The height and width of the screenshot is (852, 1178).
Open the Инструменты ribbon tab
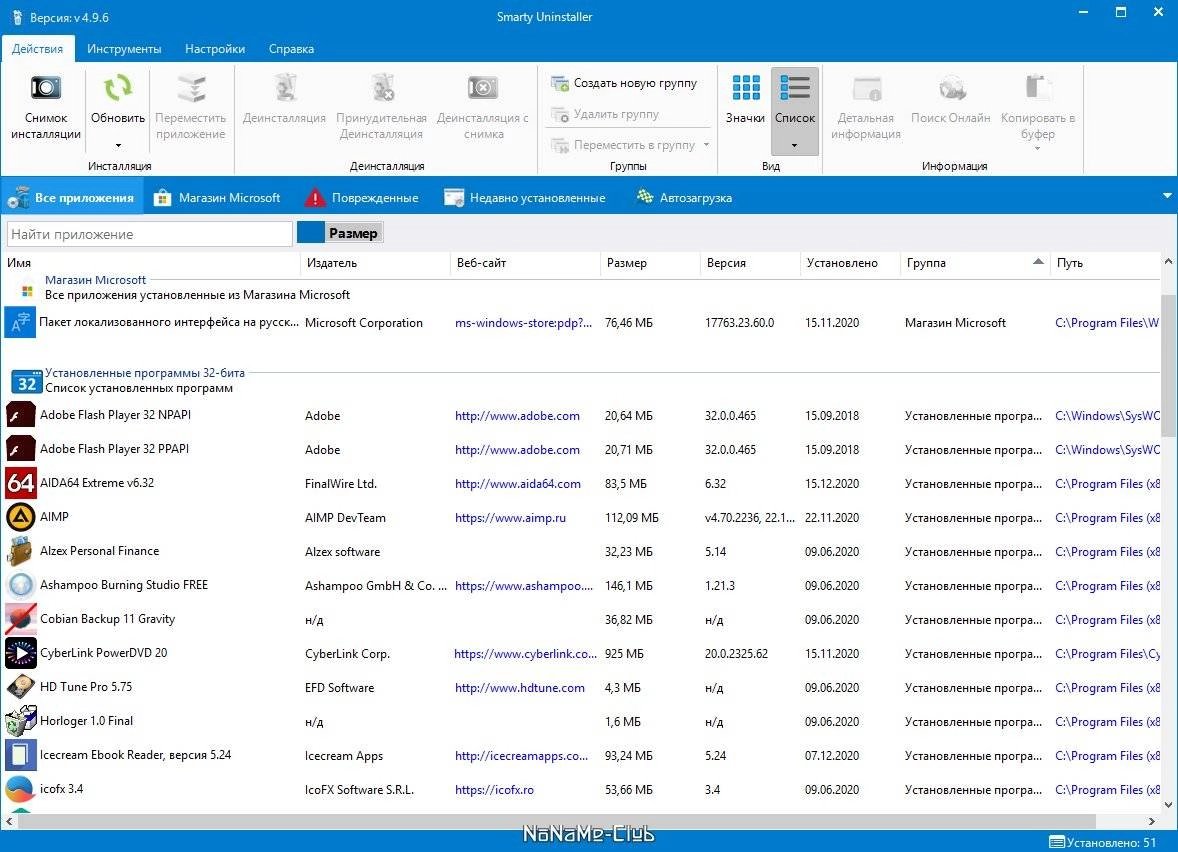(124, 49)
